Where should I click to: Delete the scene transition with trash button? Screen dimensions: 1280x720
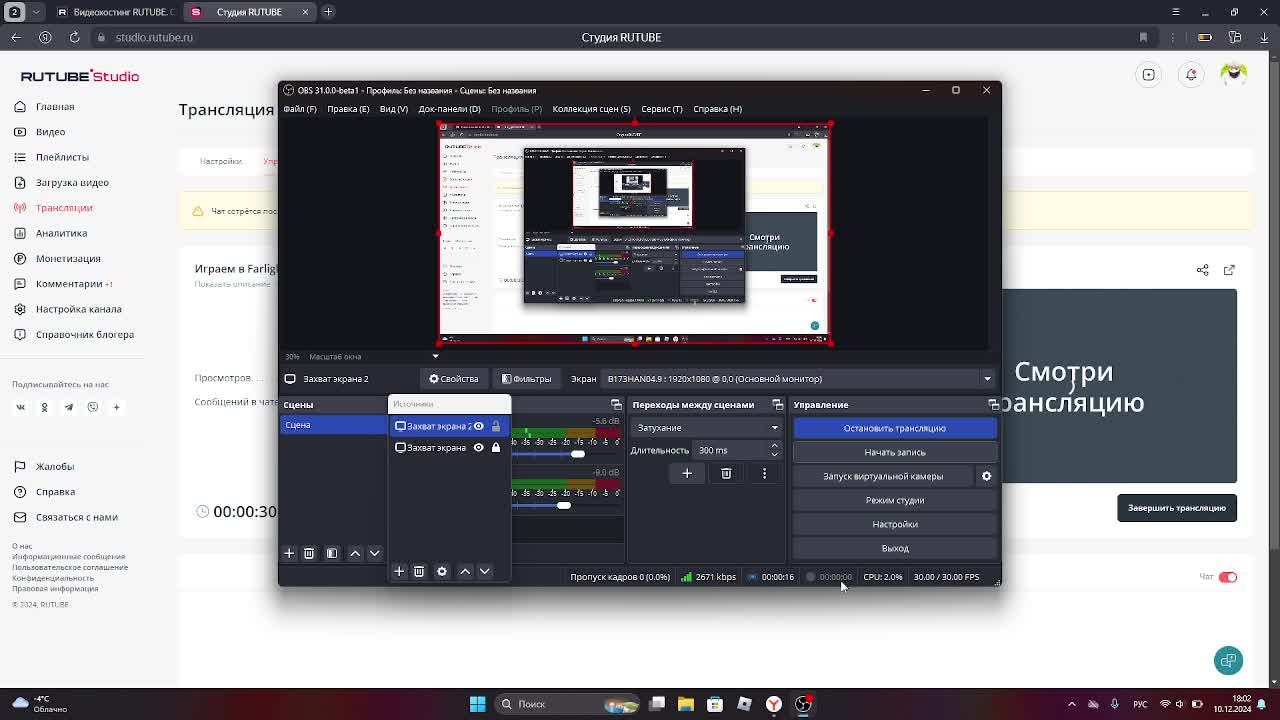726,473
